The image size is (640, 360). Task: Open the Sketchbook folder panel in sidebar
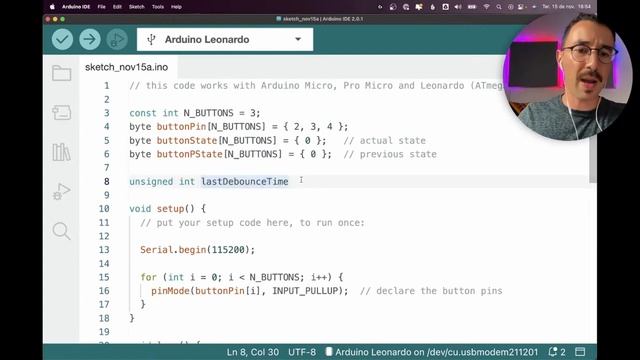tap(62, 73)
